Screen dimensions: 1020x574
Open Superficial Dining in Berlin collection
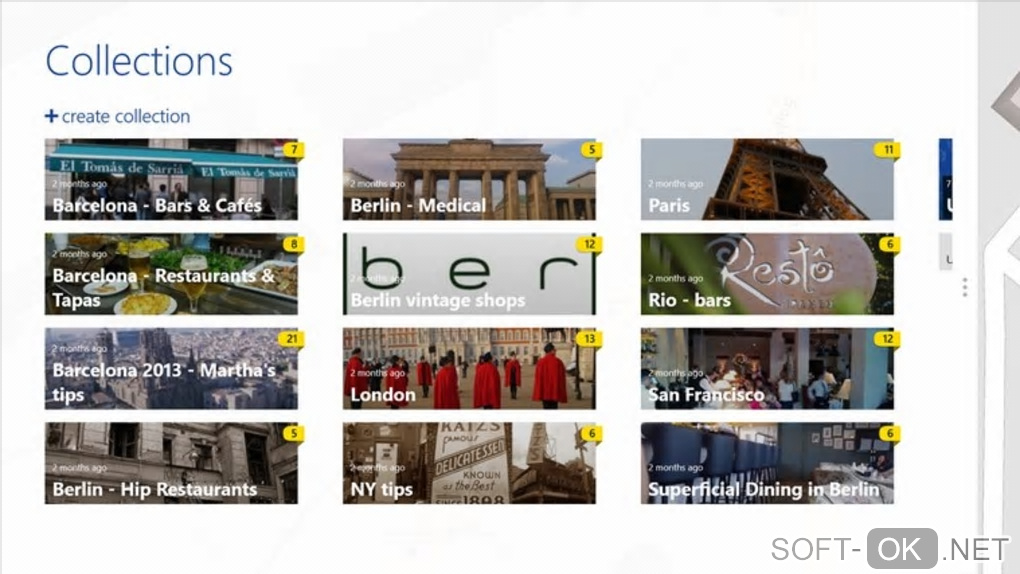pos(767,463)
